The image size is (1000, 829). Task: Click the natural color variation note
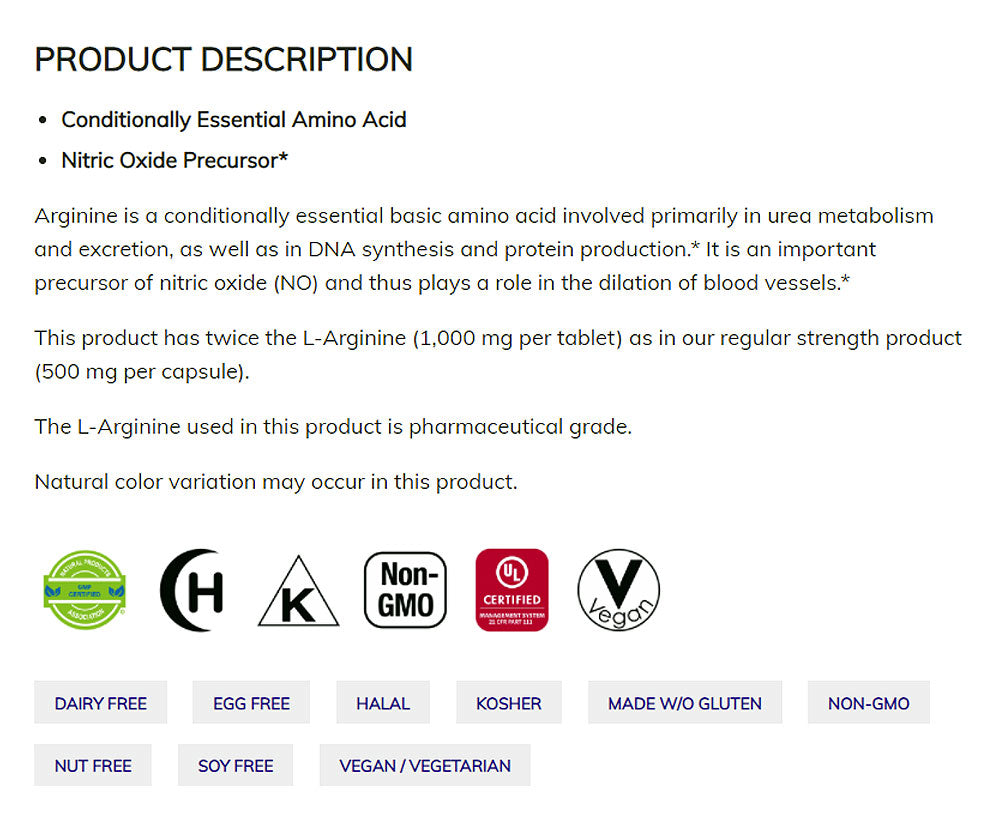pos(276,482)
